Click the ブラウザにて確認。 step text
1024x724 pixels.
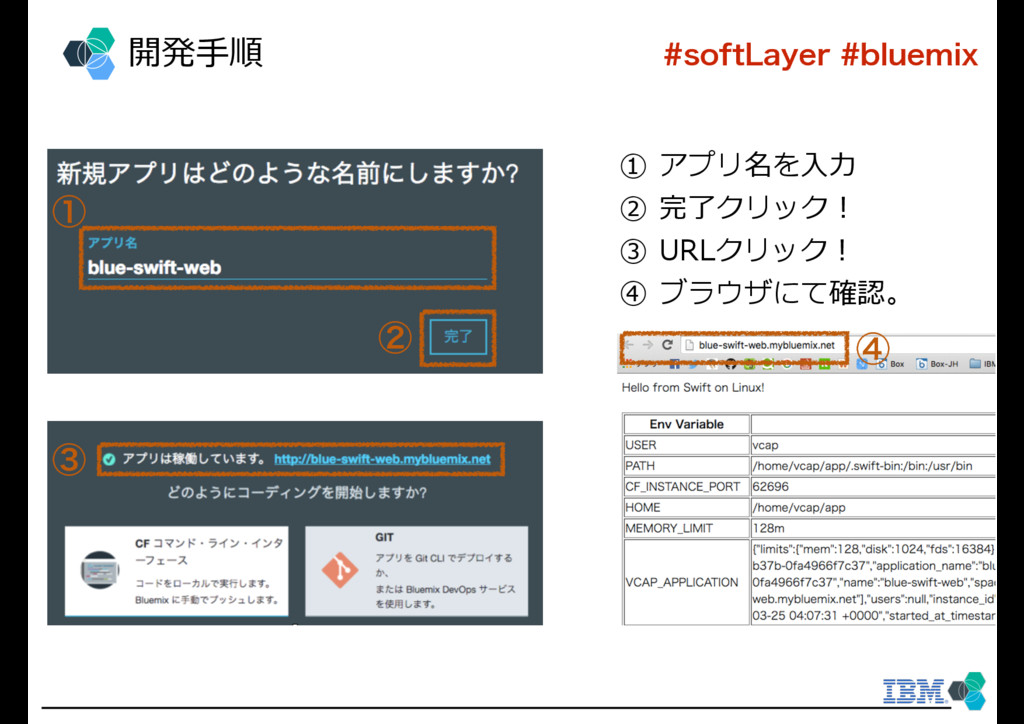pos(780,292)
